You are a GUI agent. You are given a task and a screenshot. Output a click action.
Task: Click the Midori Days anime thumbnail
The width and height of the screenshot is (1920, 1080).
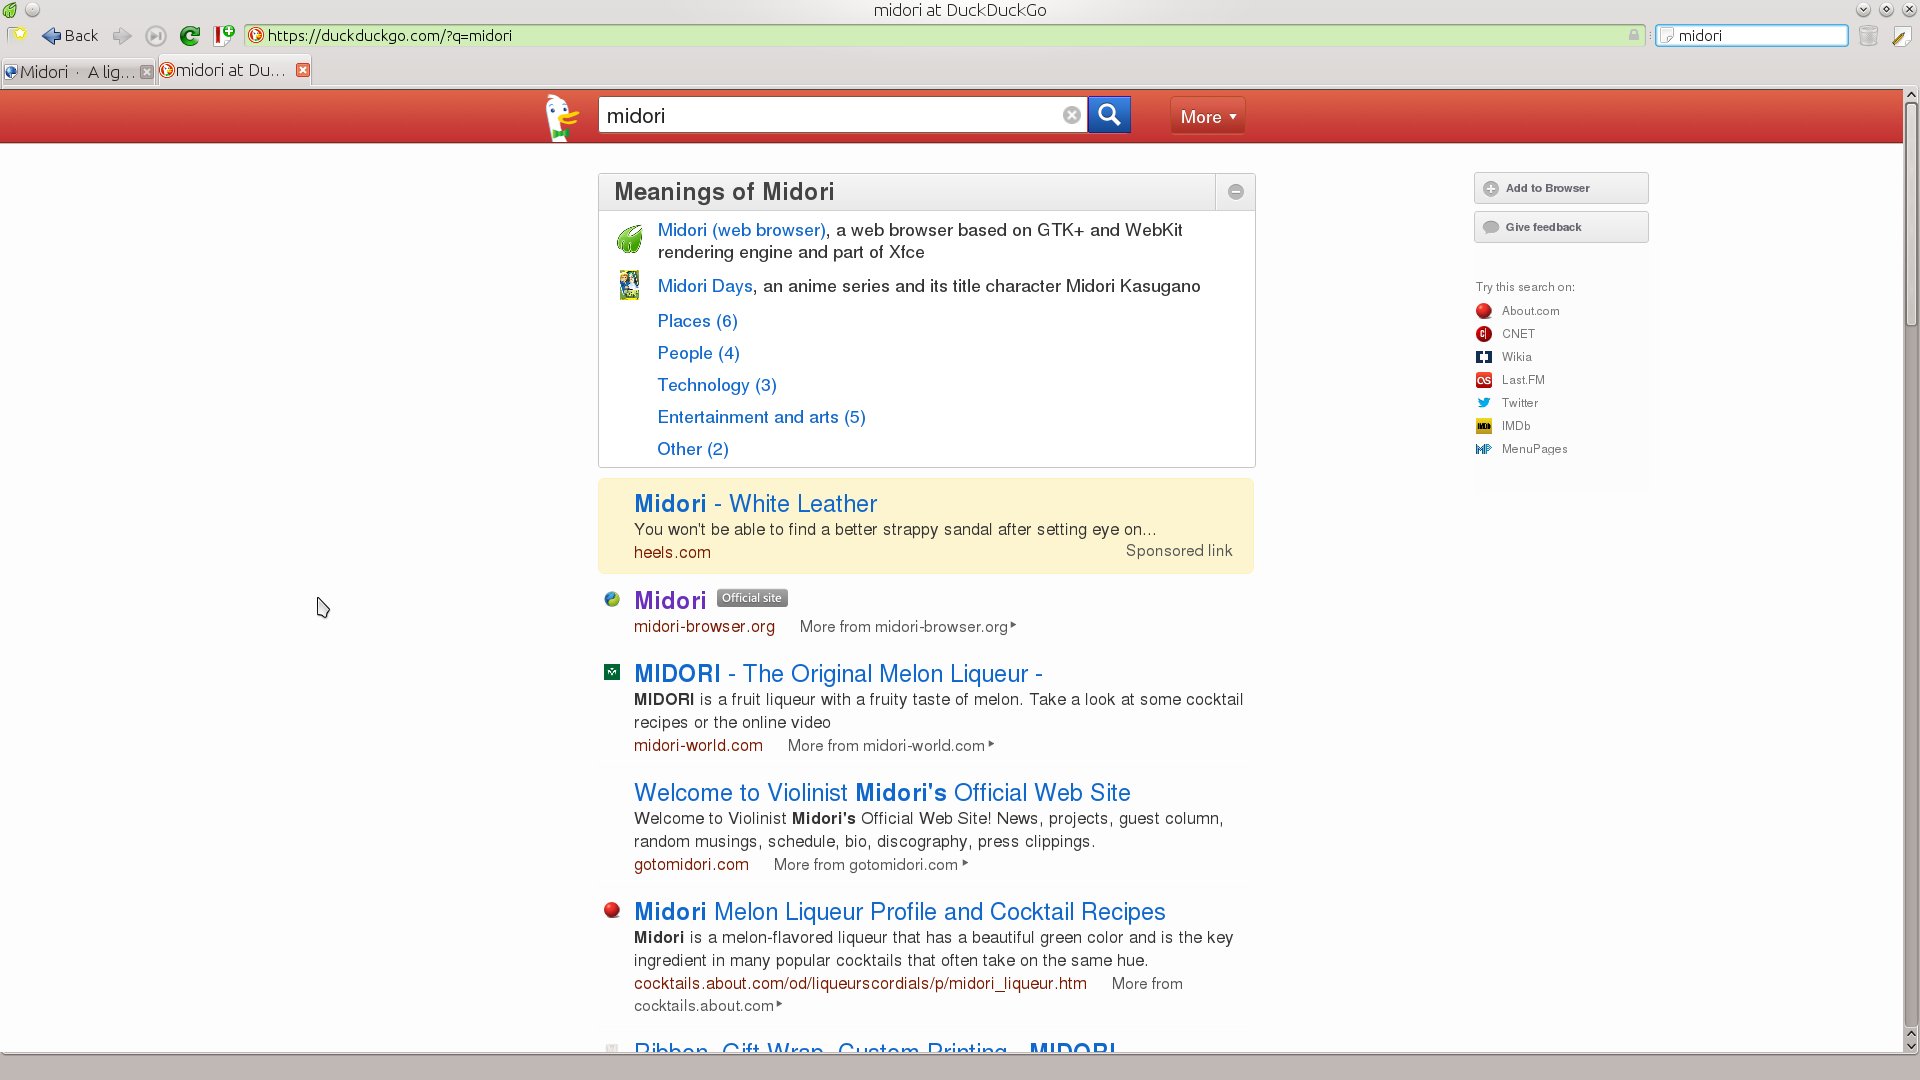point(629,286)
